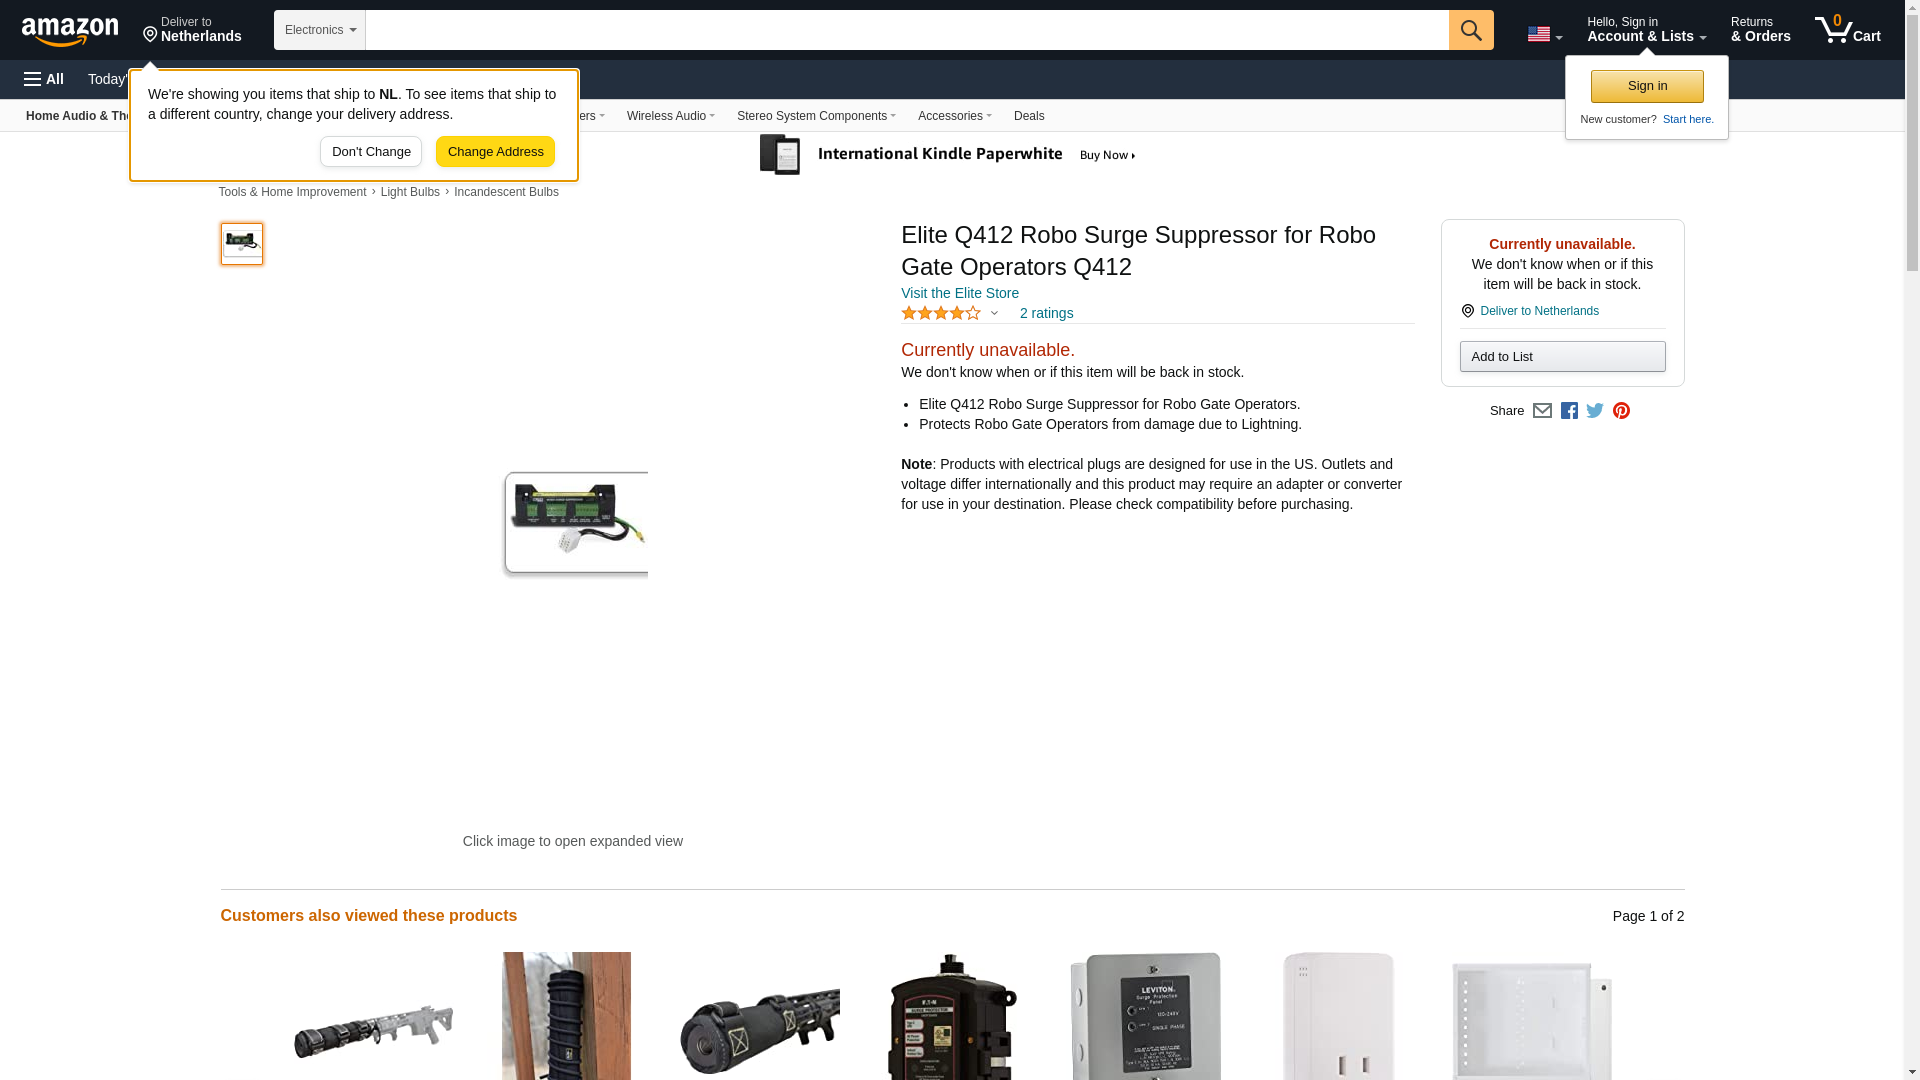
Task: Share product via email icon
Action: click(1542, 411)
